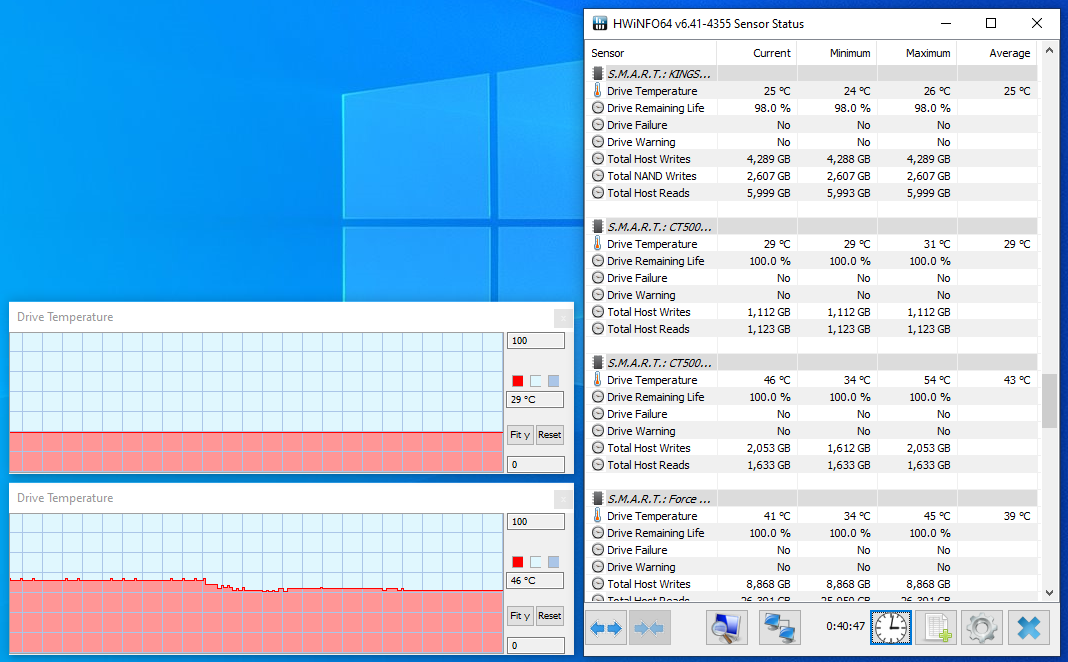Click the expand columns arrows icon
Image resolution: width=1068 pixels, height=662 pixels.
(606, 627)
